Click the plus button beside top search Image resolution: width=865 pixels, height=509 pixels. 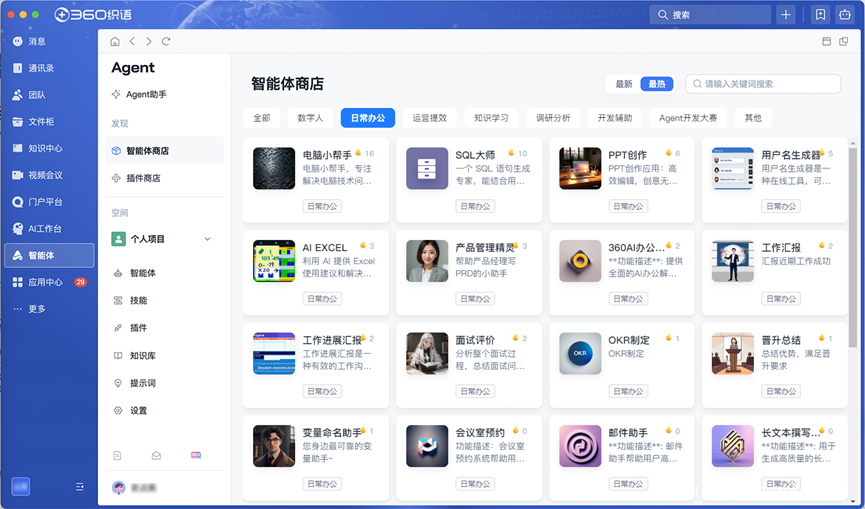pos(786,15)
